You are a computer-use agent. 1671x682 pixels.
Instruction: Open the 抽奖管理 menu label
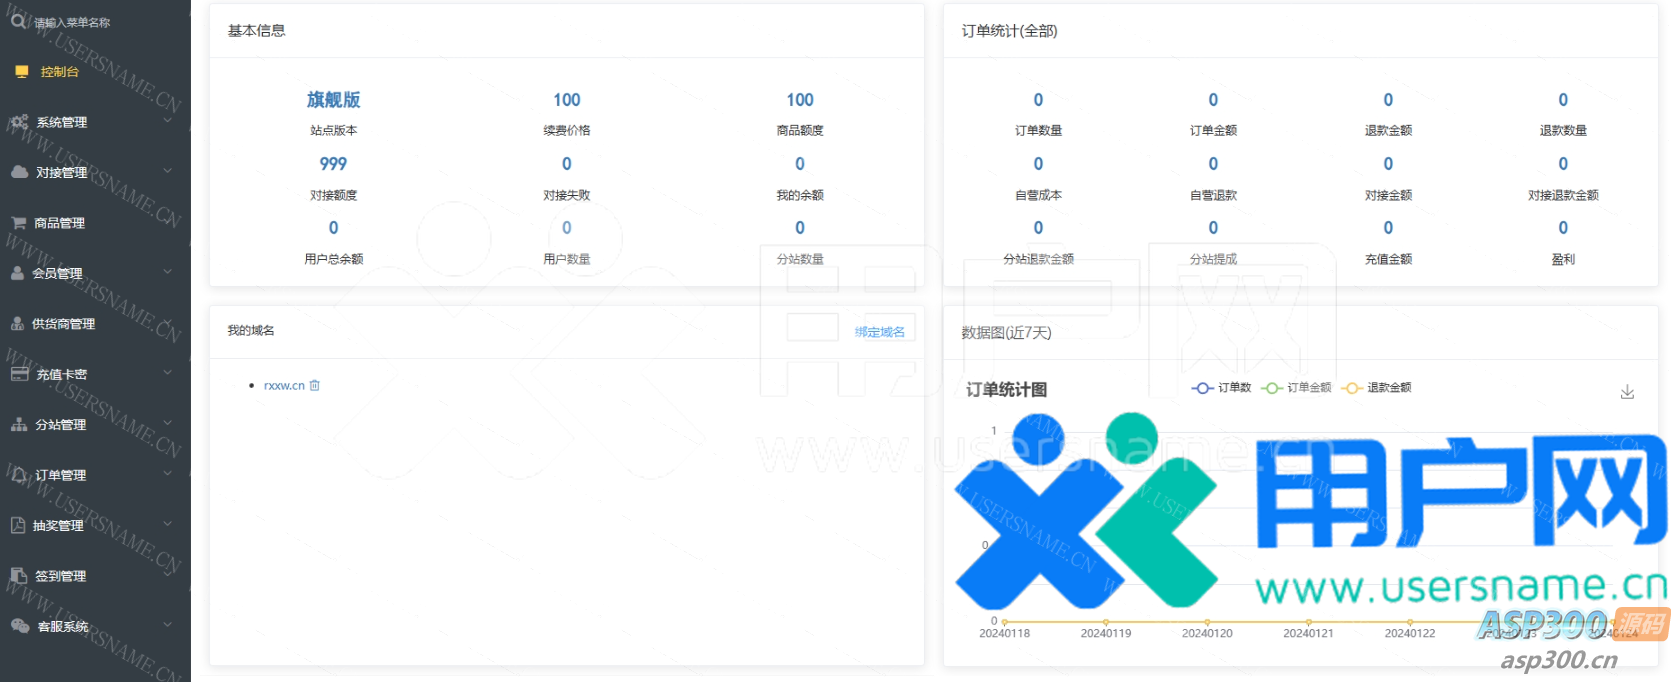(x=58, y=525)
